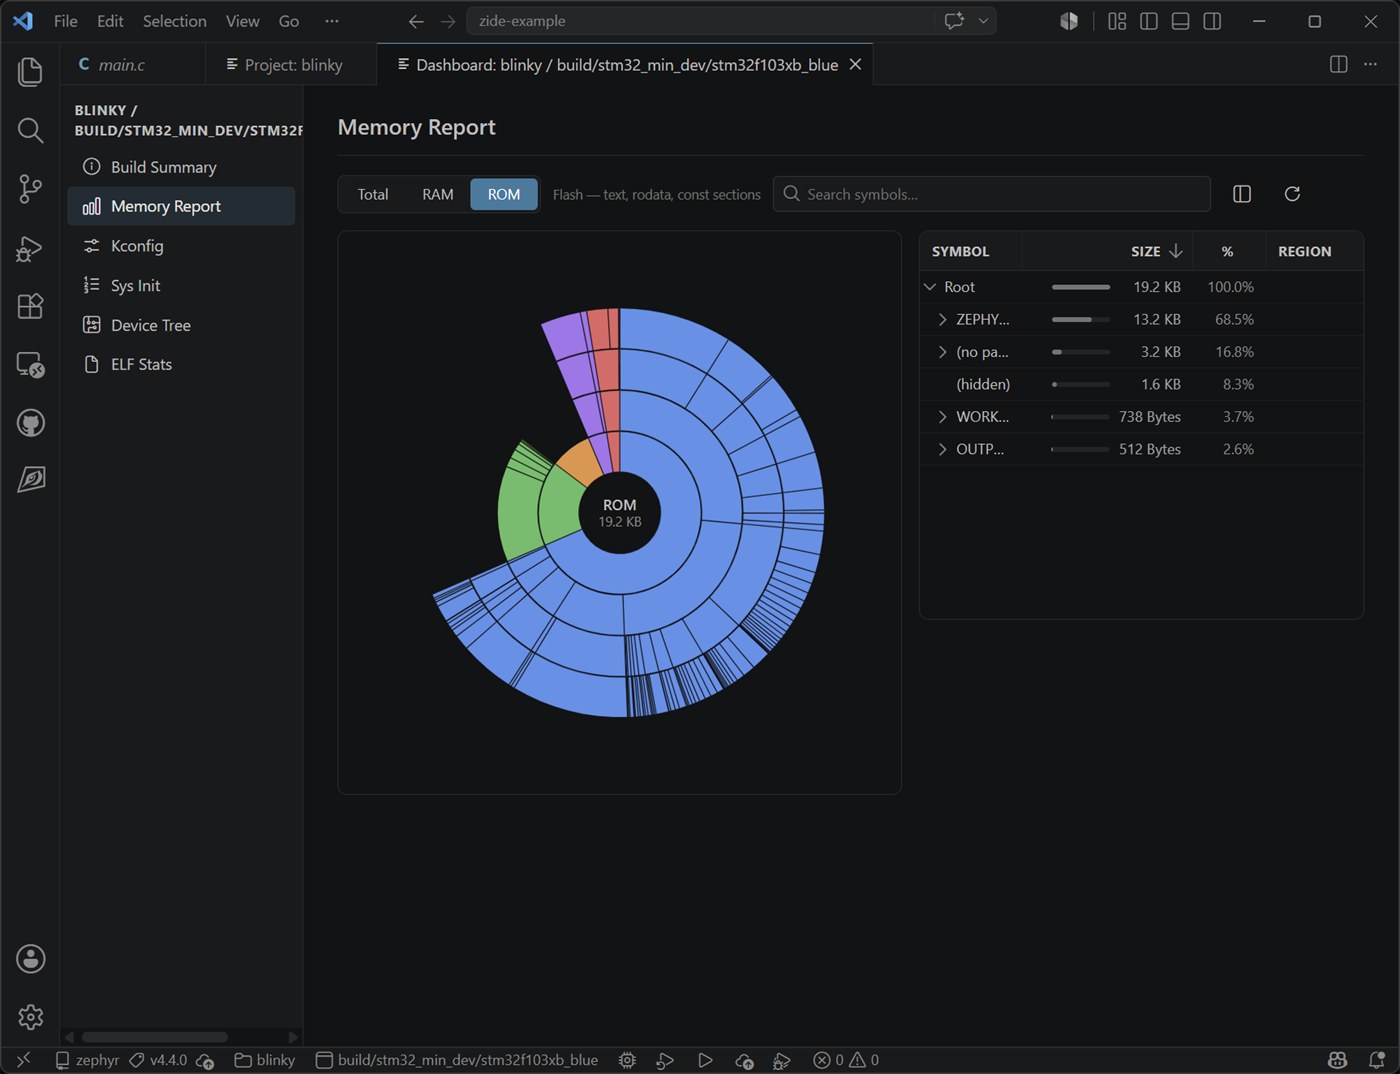Toggle the primary side bar
Viewport: 1400px width, 1074px height.
1149,21
